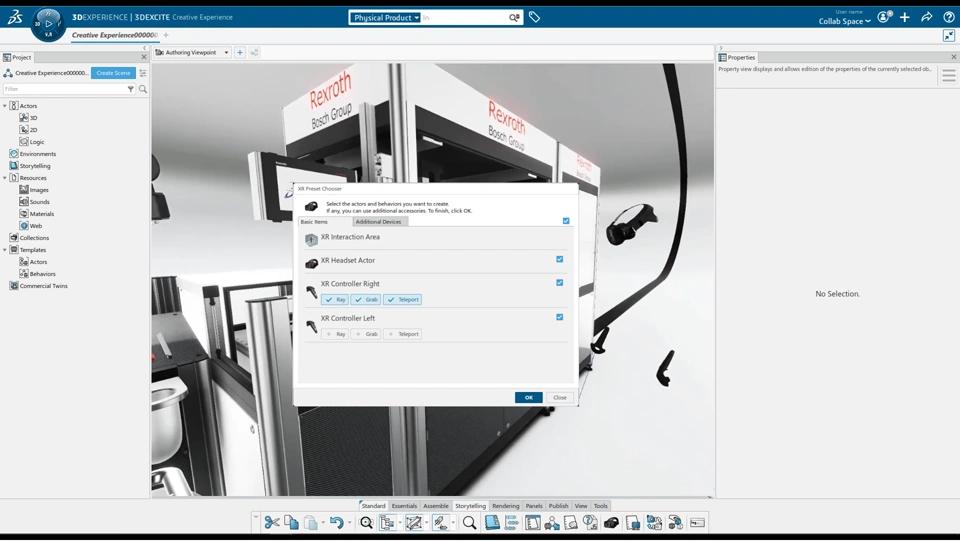Click the blue notebook icon in bottom toolbar

point(492,523)
